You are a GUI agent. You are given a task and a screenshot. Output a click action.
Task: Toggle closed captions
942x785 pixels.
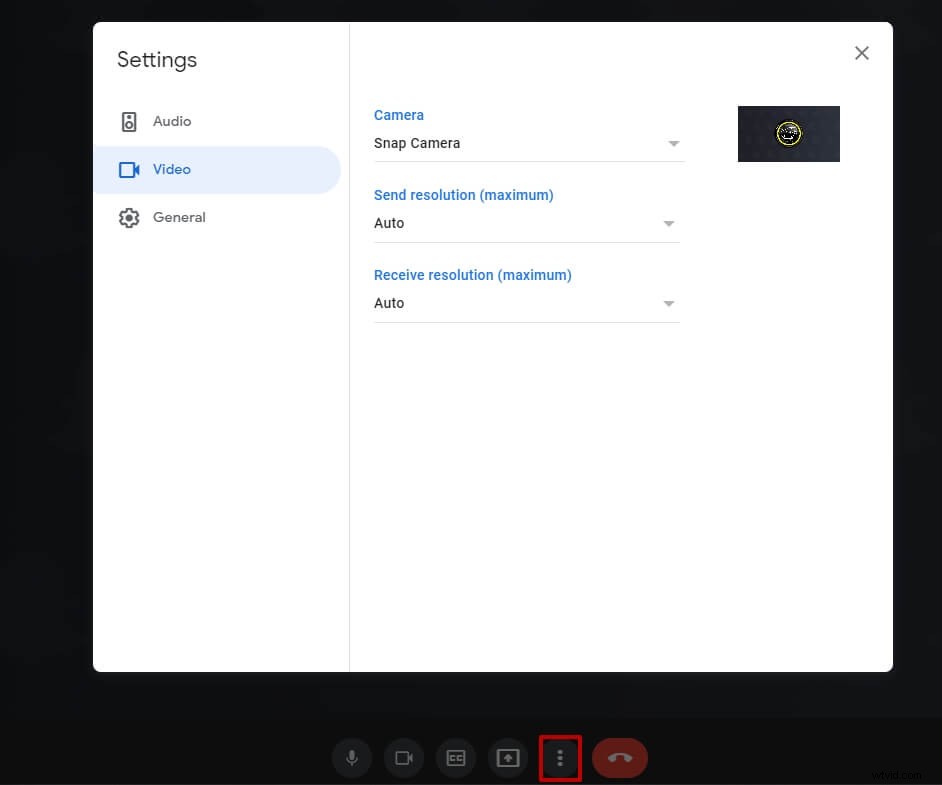tap(455, 757)
